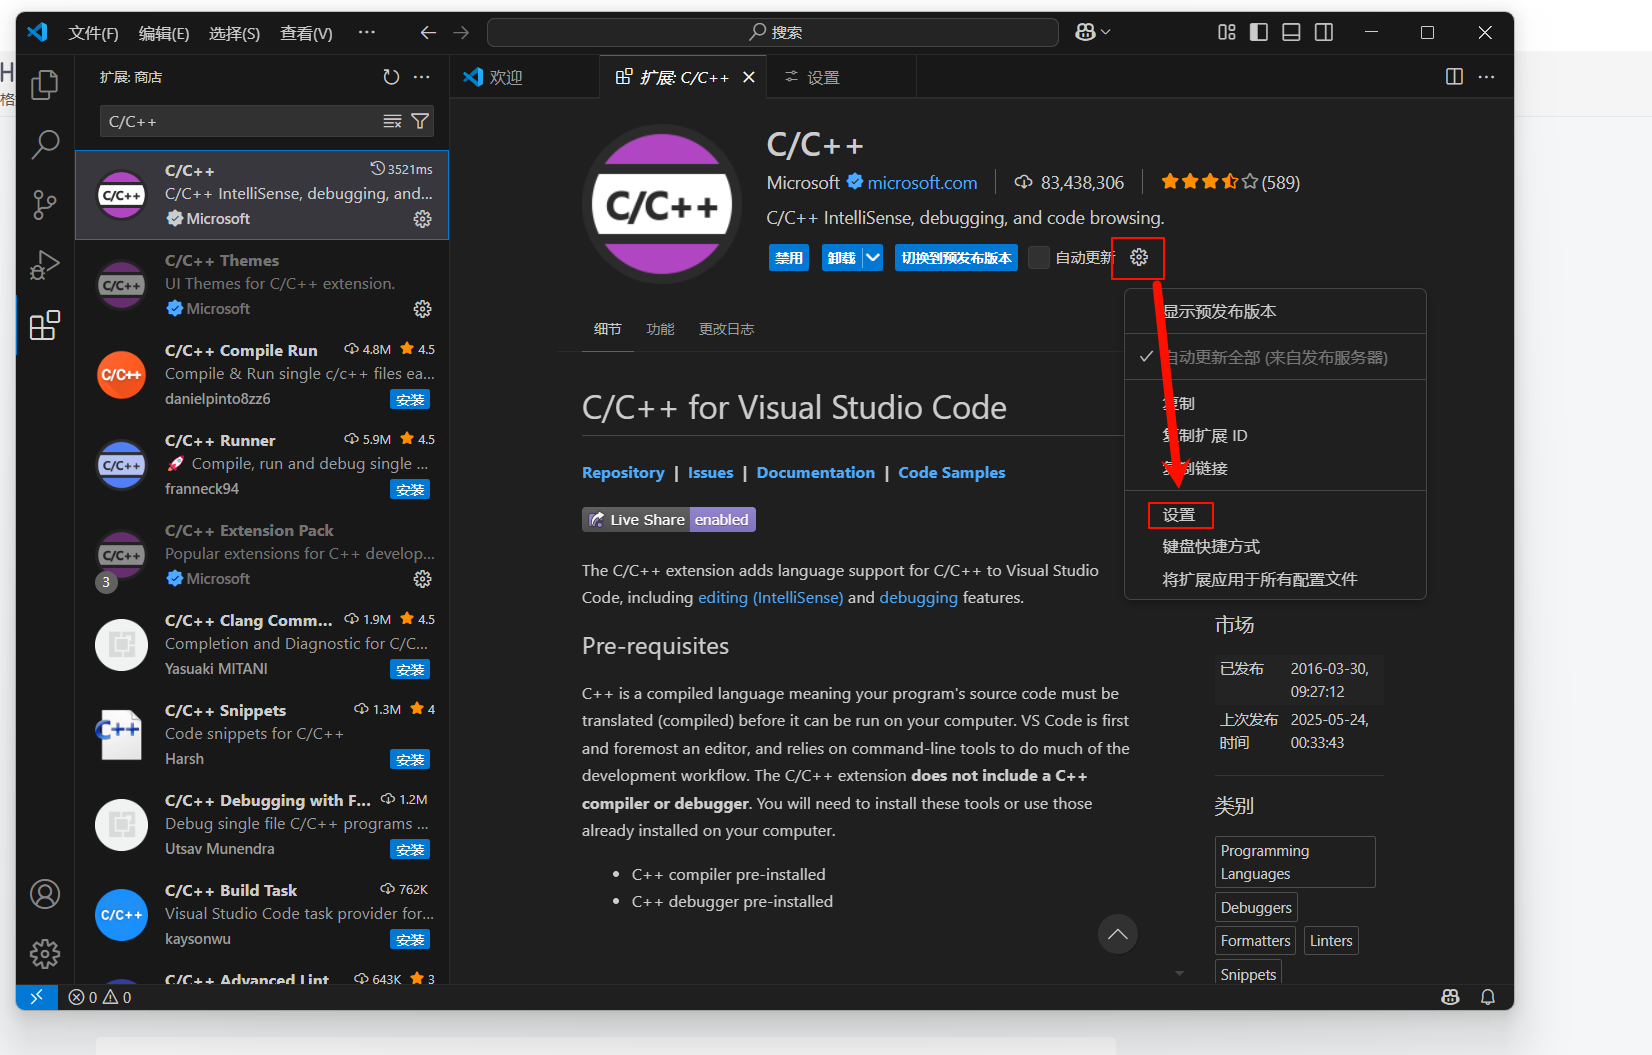Click the remote connection indicator bottom-left
Viewport: 1652px width, 1055px height.
pos(37,996)
